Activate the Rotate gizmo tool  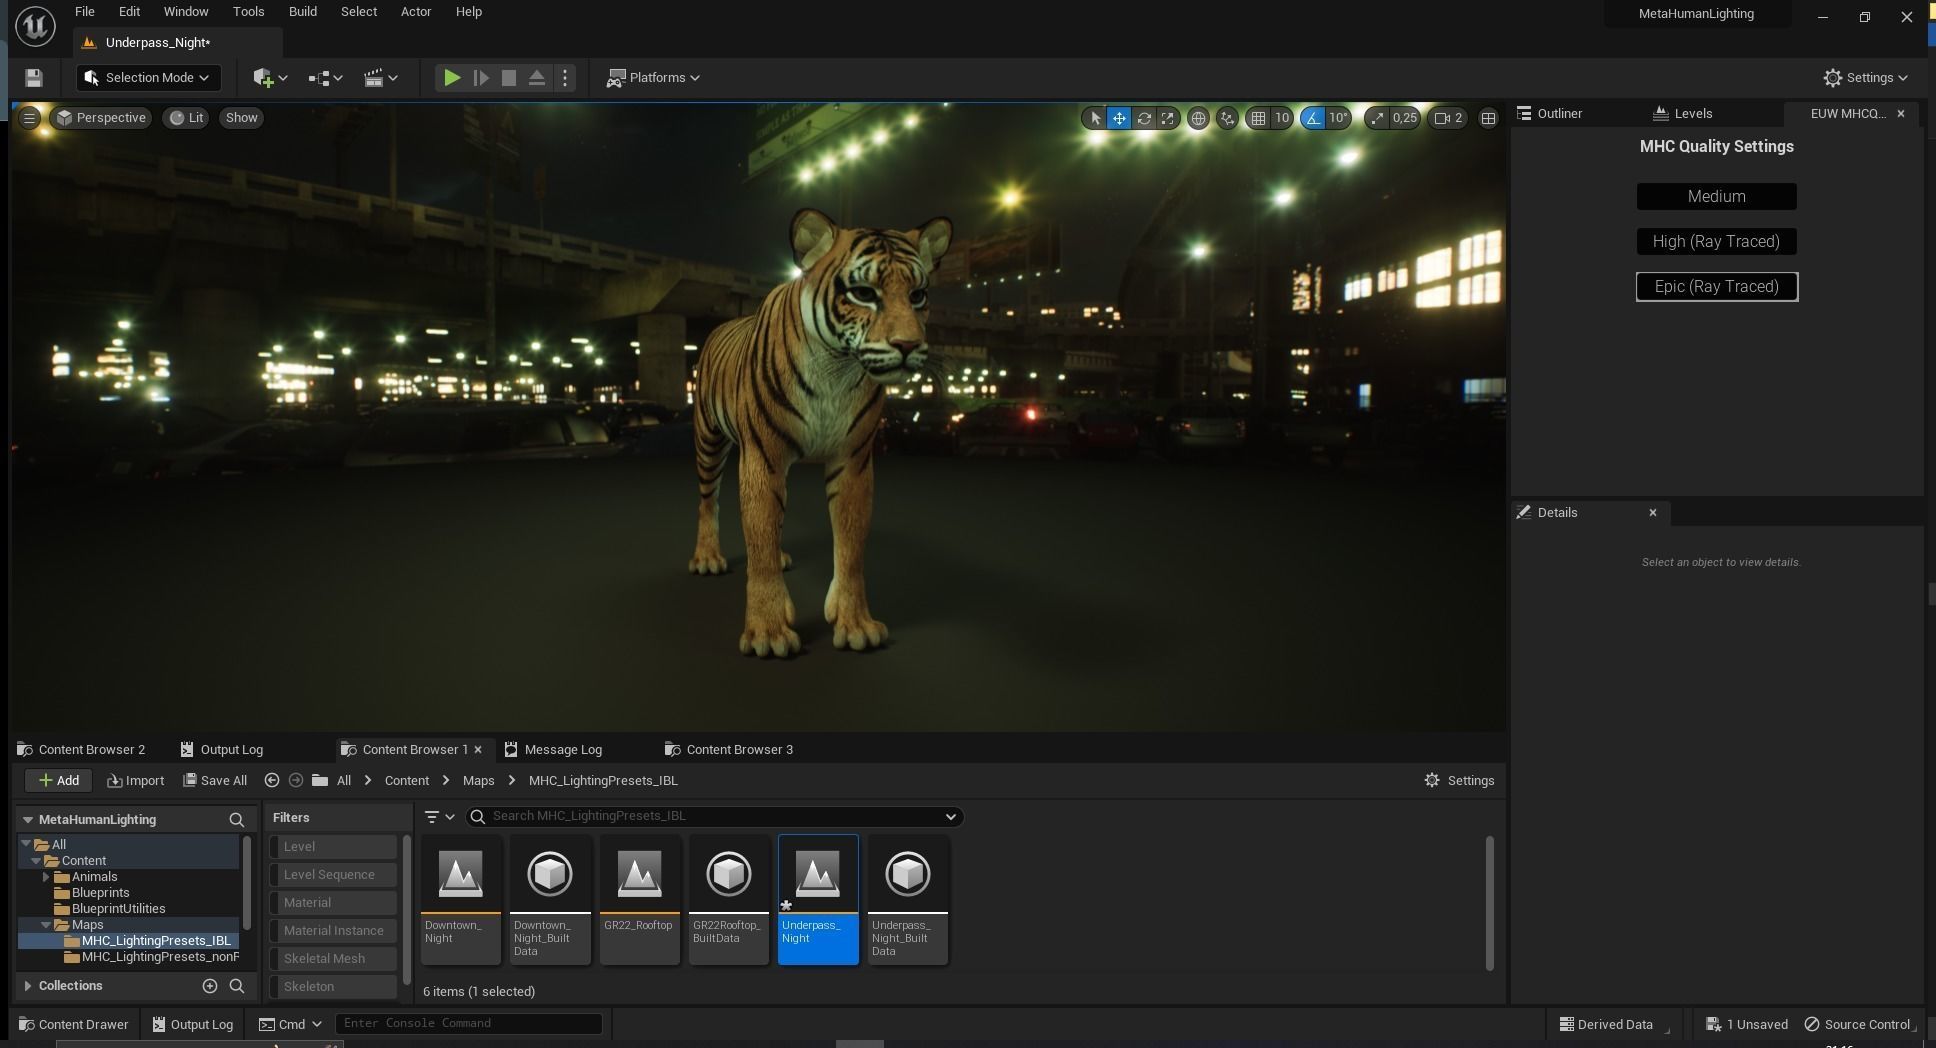[x=1144, y=118]
